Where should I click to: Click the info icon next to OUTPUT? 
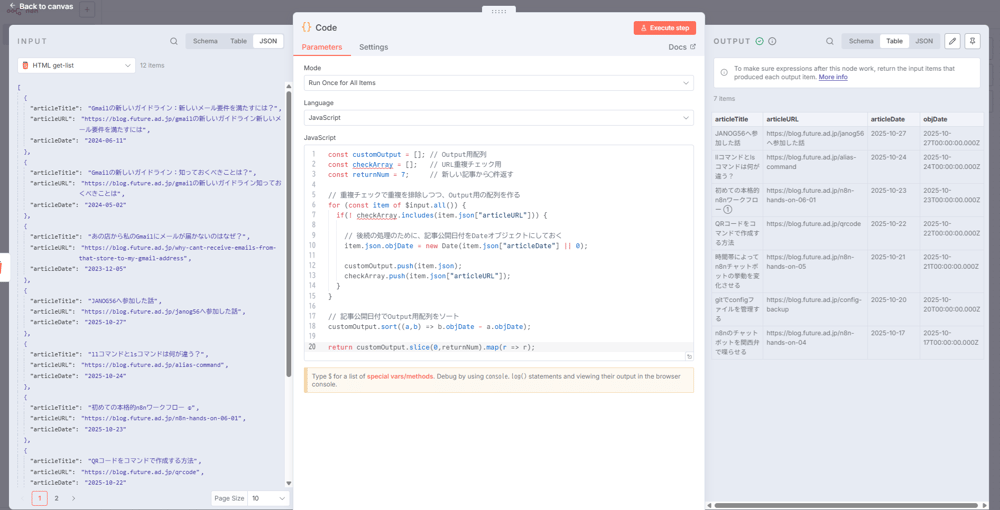coord(772,41)
